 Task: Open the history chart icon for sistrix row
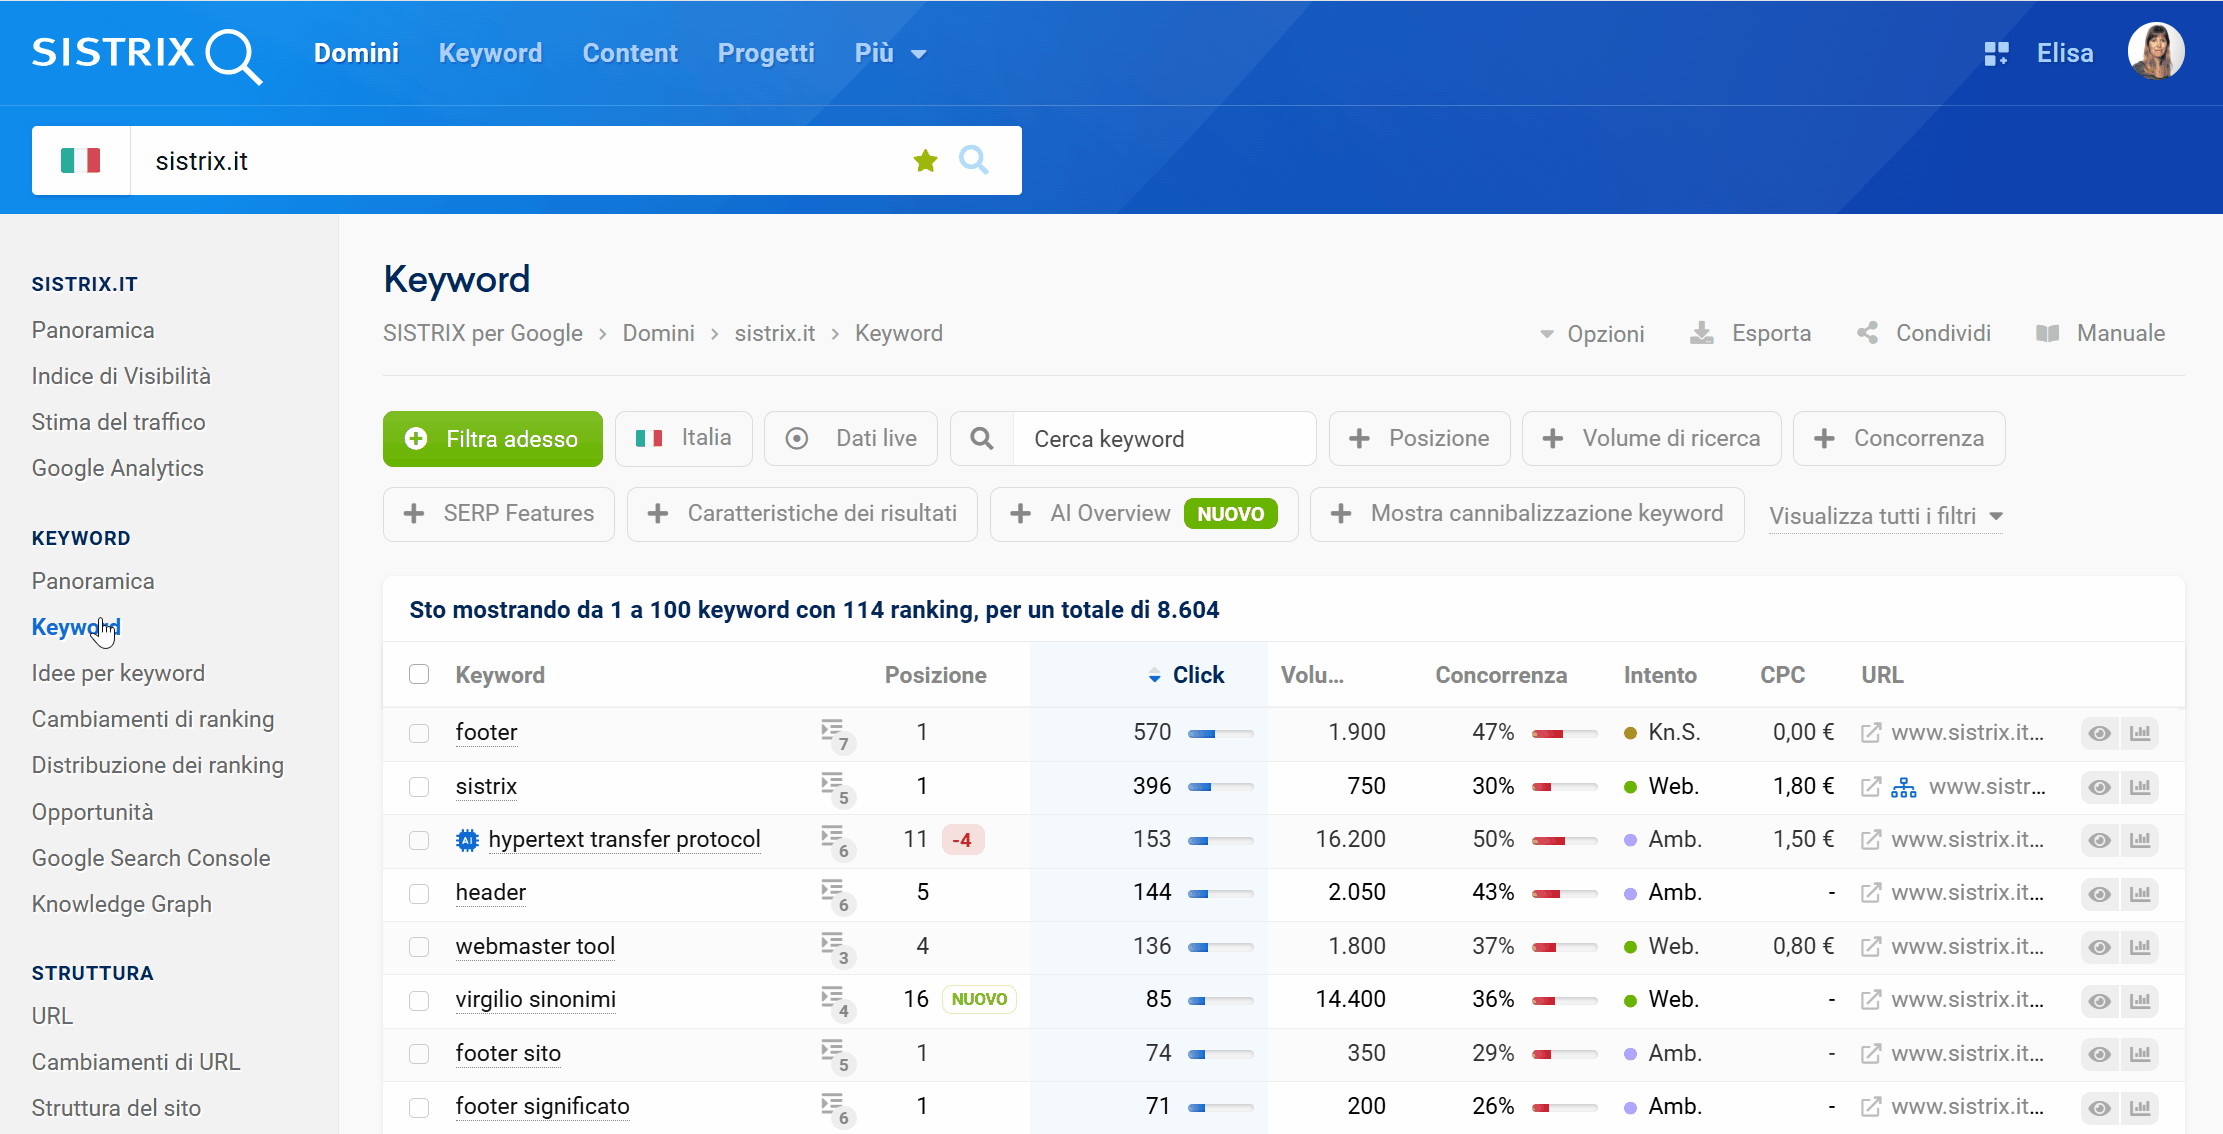pyautogui.click(x=2140, y=787)
